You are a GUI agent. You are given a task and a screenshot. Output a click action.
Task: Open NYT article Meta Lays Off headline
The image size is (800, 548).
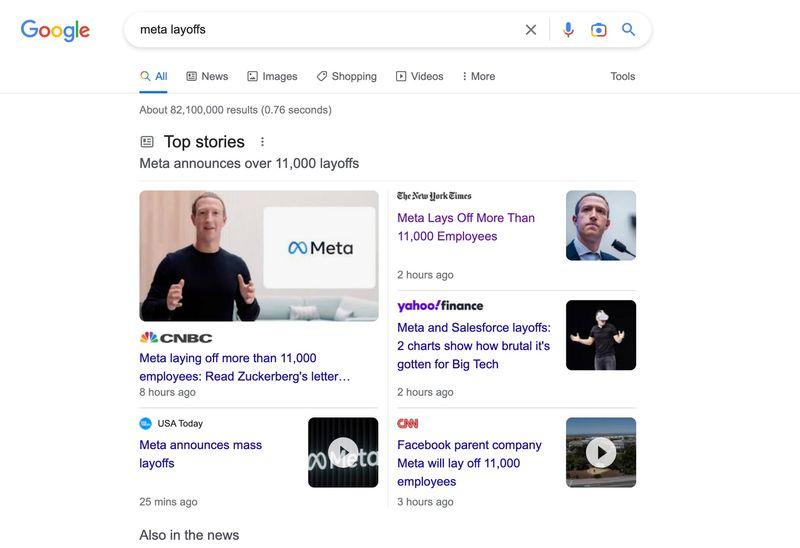466,227
